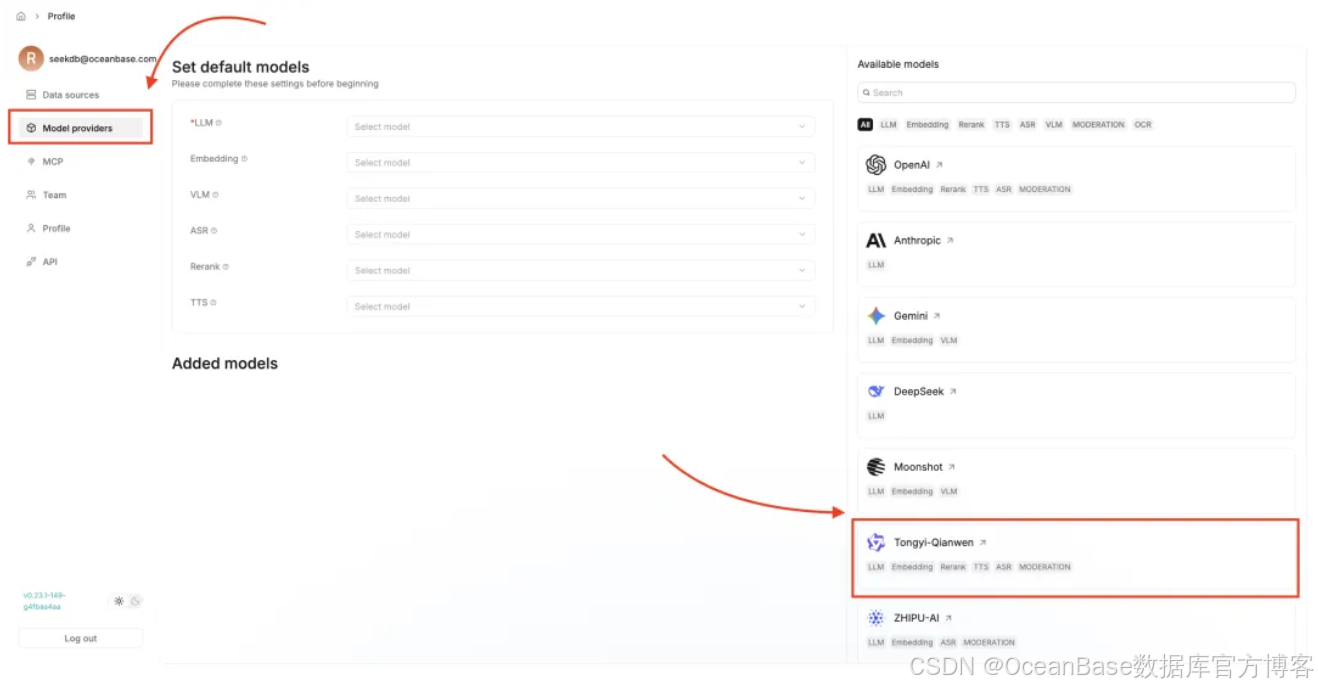This screenshot has width=1318, height=688.
Task: Click the OpenAI logo icon
Action: 876,165
